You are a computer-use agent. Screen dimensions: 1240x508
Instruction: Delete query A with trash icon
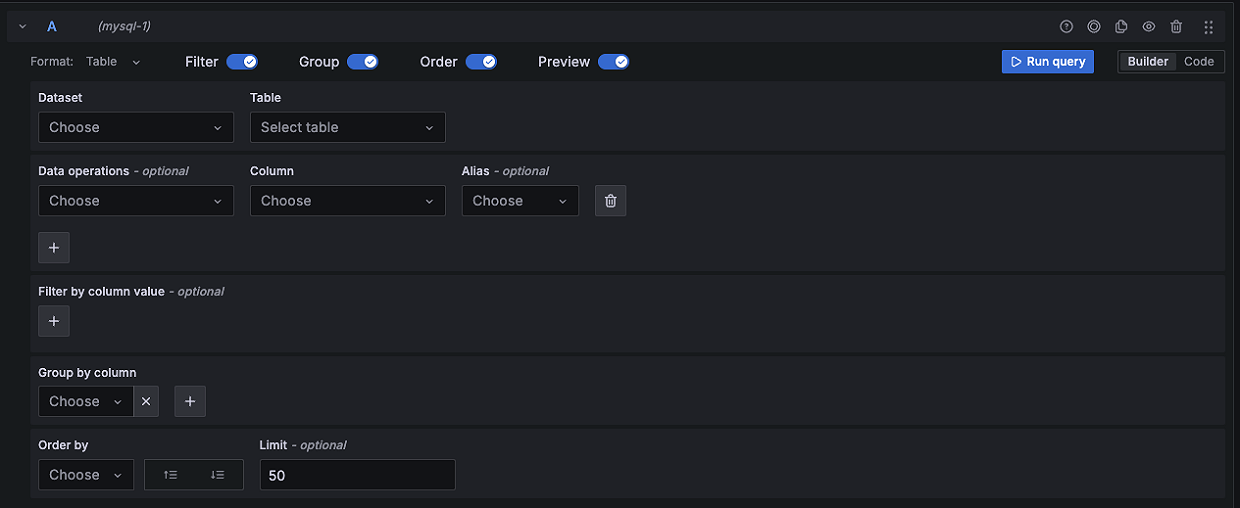click(x=1176, y=27)
